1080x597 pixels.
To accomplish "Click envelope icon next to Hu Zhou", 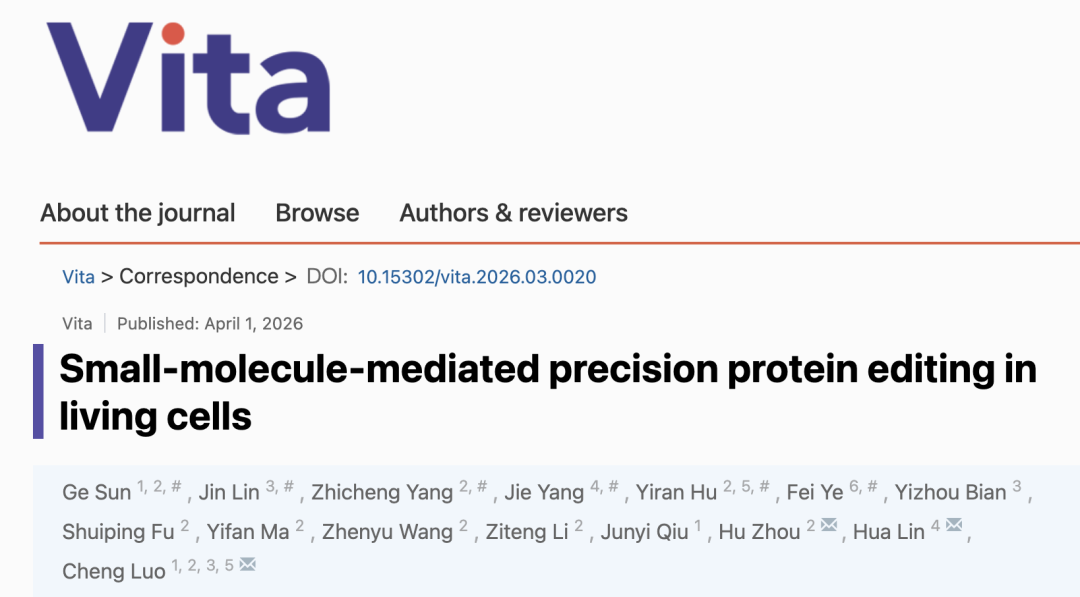I will pos(829,526).
